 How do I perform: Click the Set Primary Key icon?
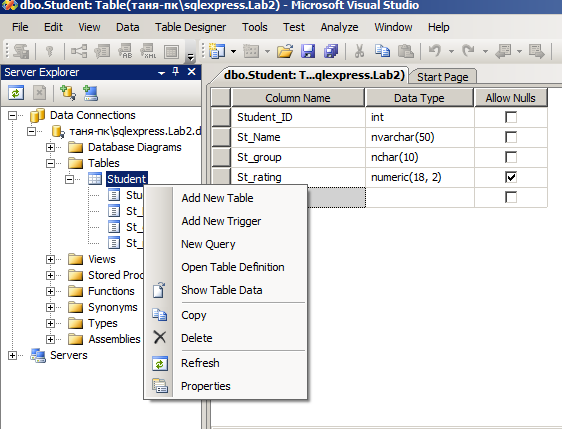click(49, 51)
